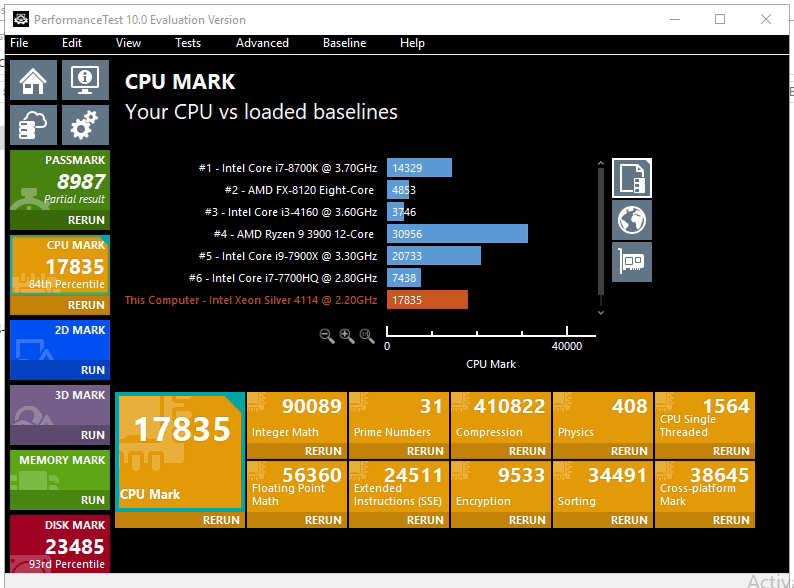
Task: Zoom out the CPU Mark chart
Action: 327,336
